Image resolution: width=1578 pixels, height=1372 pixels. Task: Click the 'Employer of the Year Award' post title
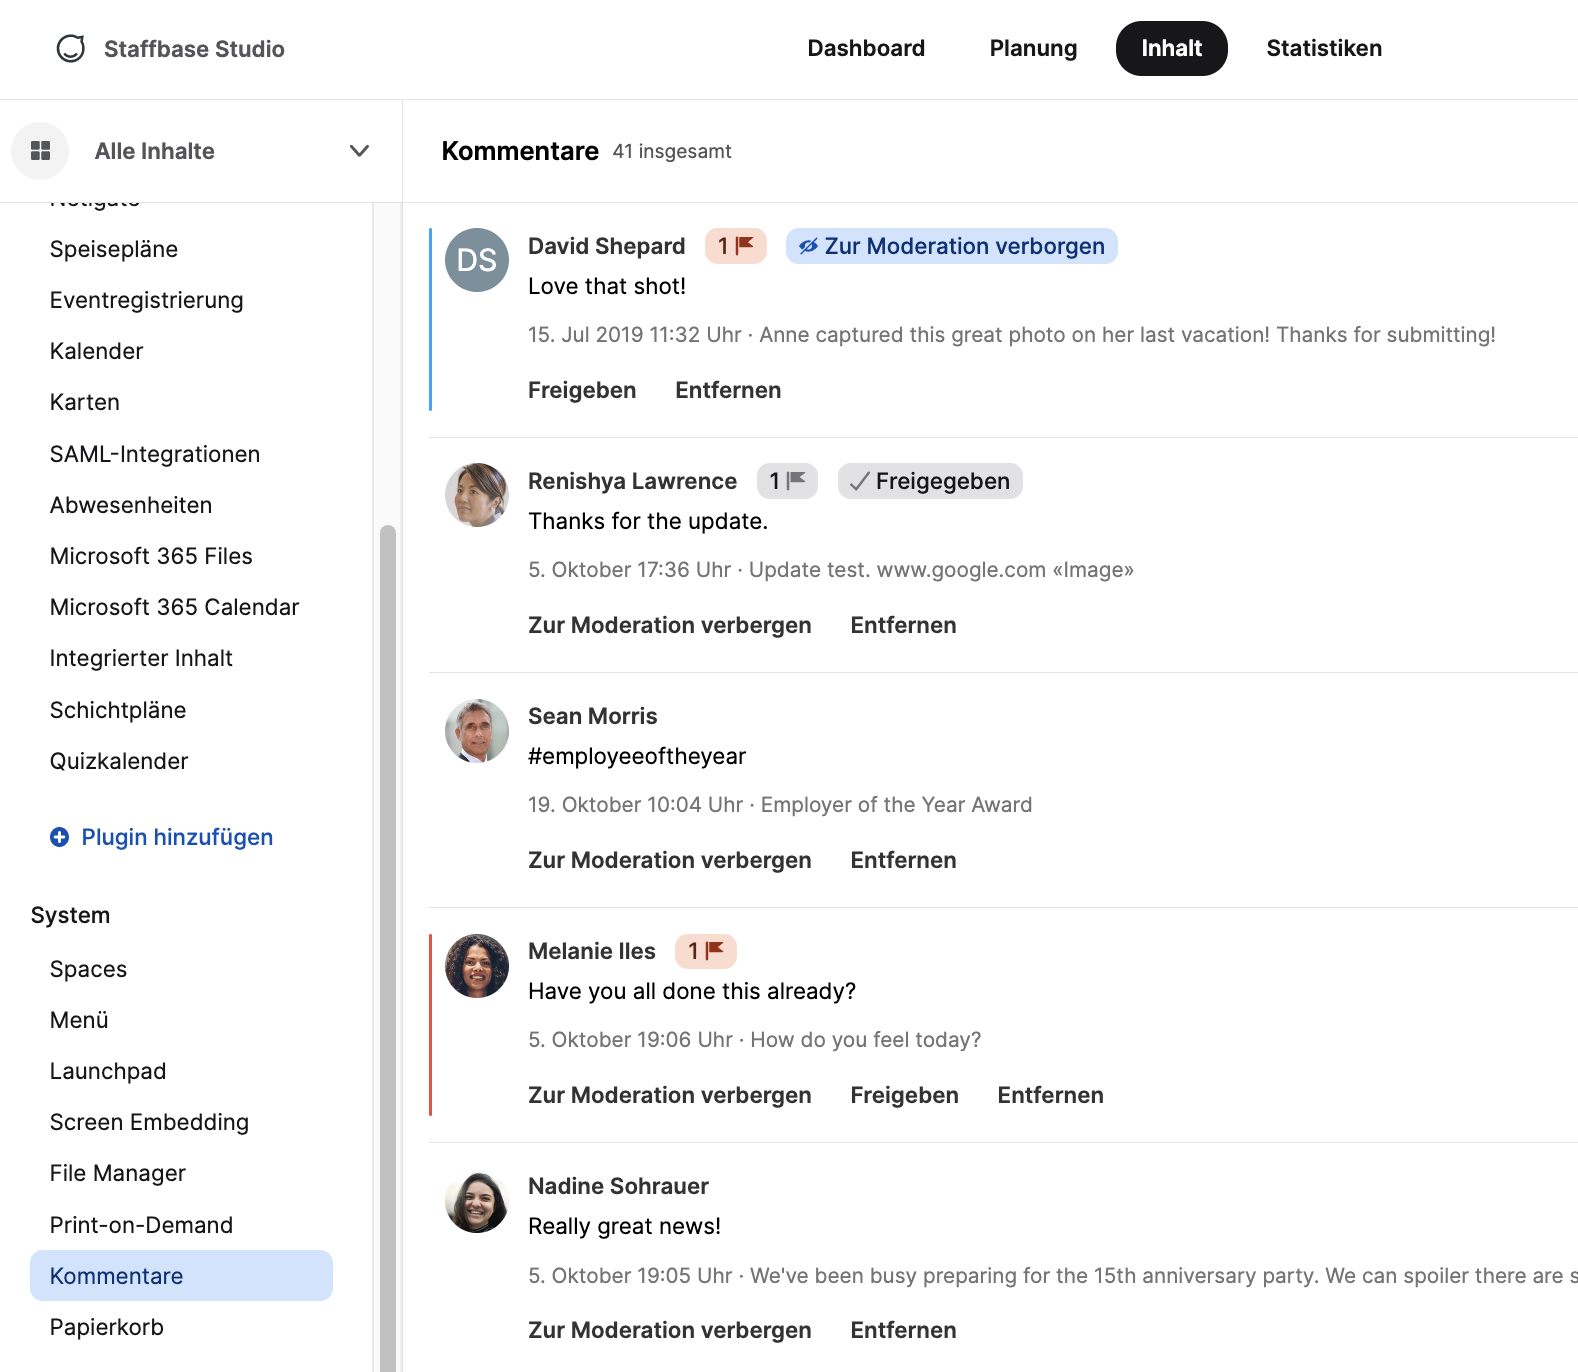tap(896, 805)
